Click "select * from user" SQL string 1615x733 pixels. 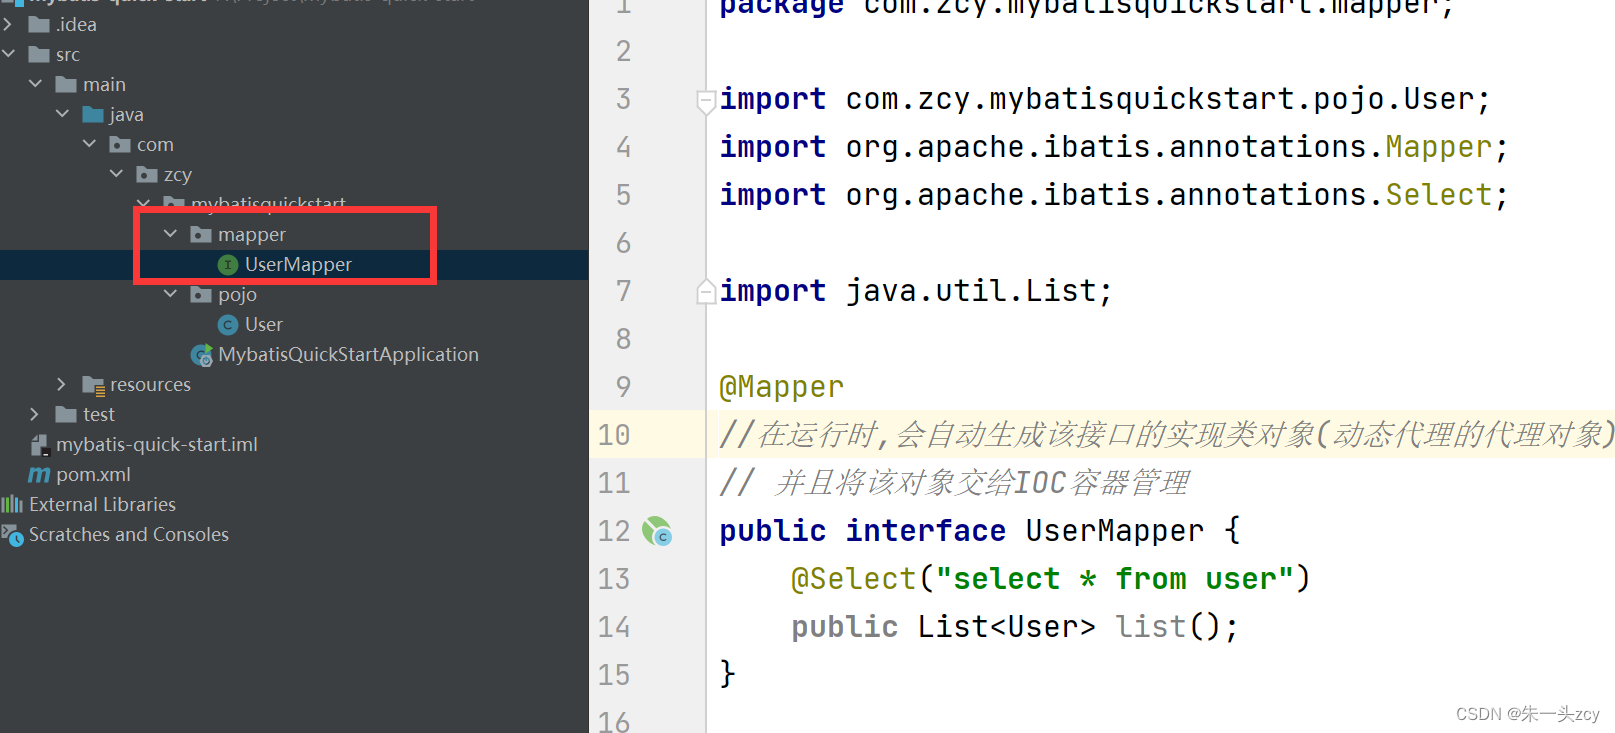click(1115, 579)
